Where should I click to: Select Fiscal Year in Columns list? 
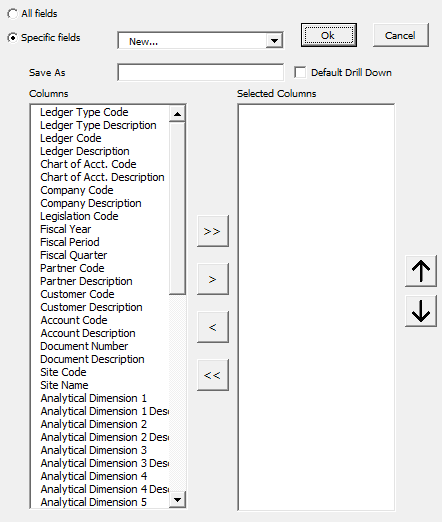[x=99, y=229]
